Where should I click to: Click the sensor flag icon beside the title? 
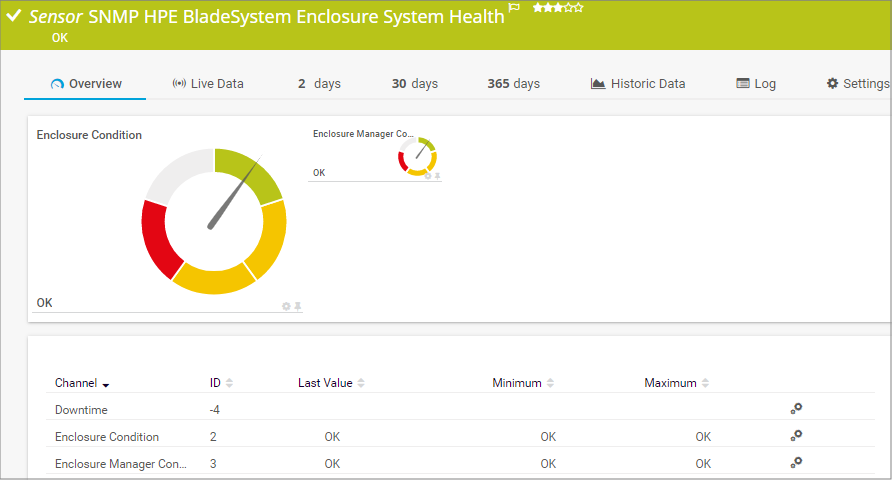click(514, 8)
